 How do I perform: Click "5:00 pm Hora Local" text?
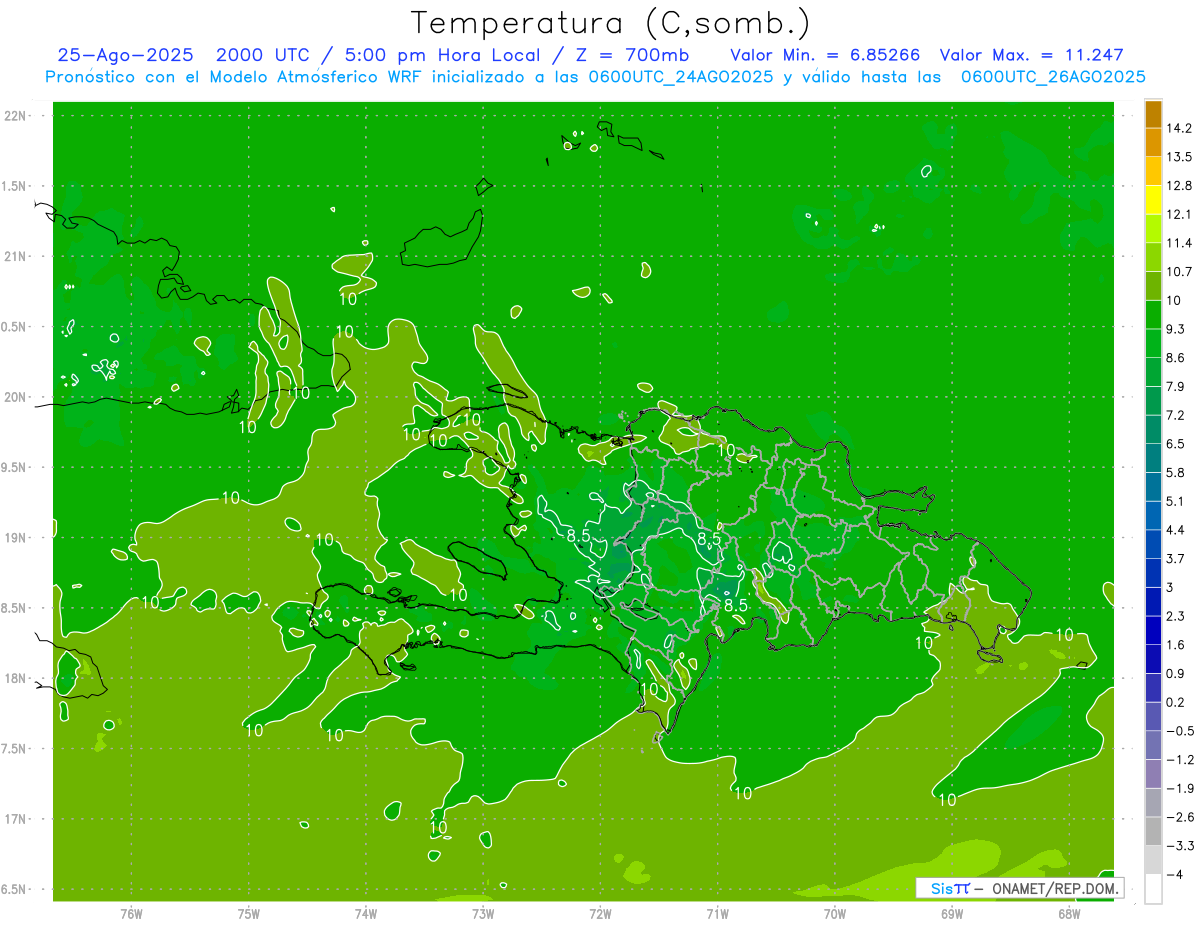click(x=443, y=56)
